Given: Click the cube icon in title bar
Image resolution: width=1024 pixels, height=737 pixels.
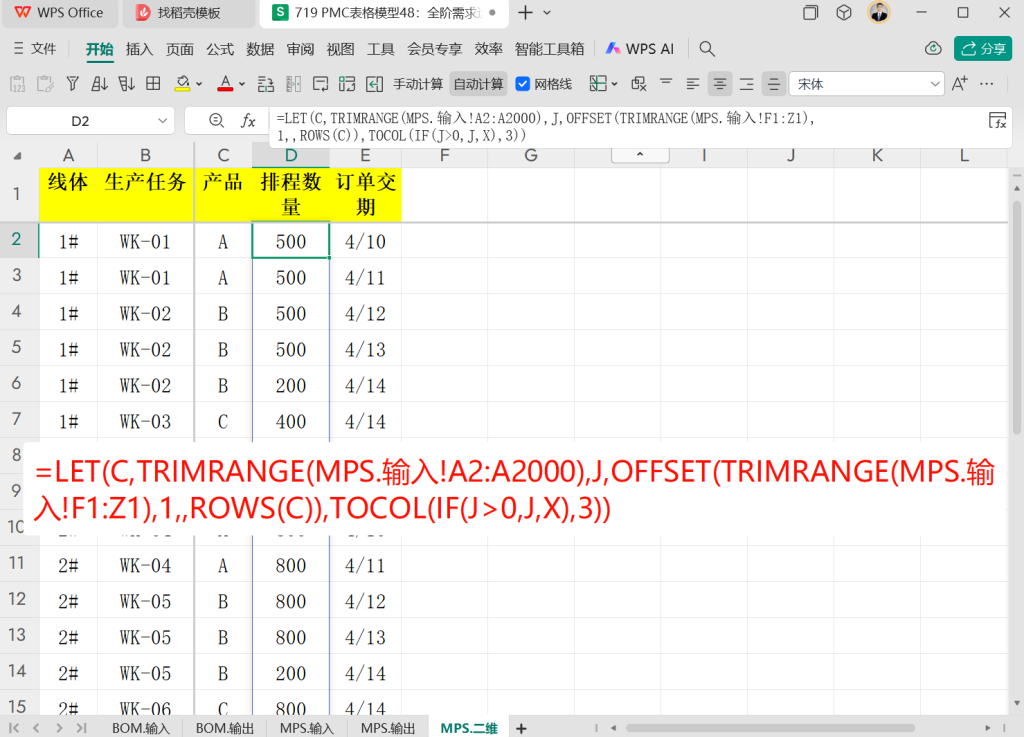Looking at the screenshot, I should pyautogui.click(x=844, y=12).
